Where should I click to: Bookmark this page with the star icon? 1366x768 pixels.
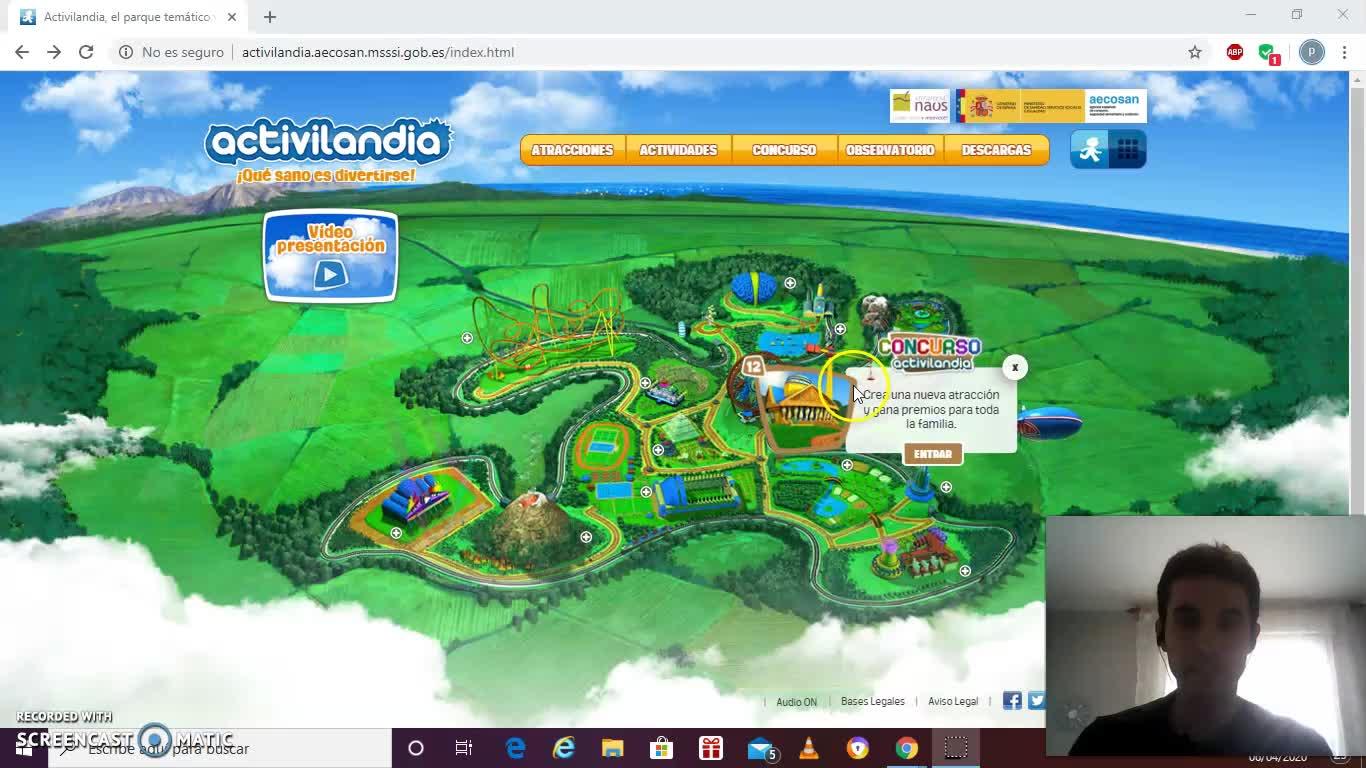[1195, 52]
